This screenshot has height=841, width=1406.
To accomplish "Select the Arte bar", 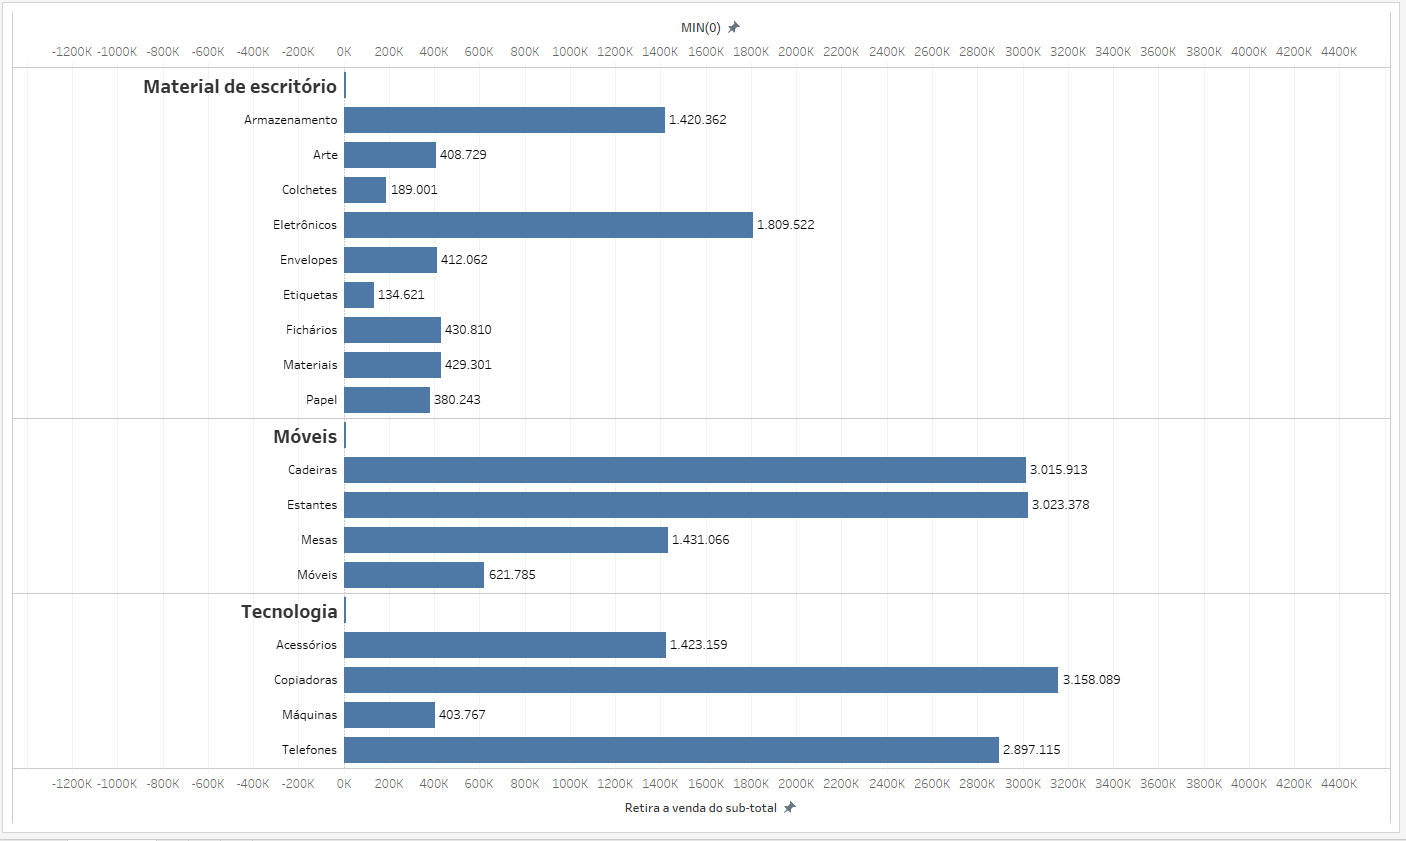I will tap(390, 155).
